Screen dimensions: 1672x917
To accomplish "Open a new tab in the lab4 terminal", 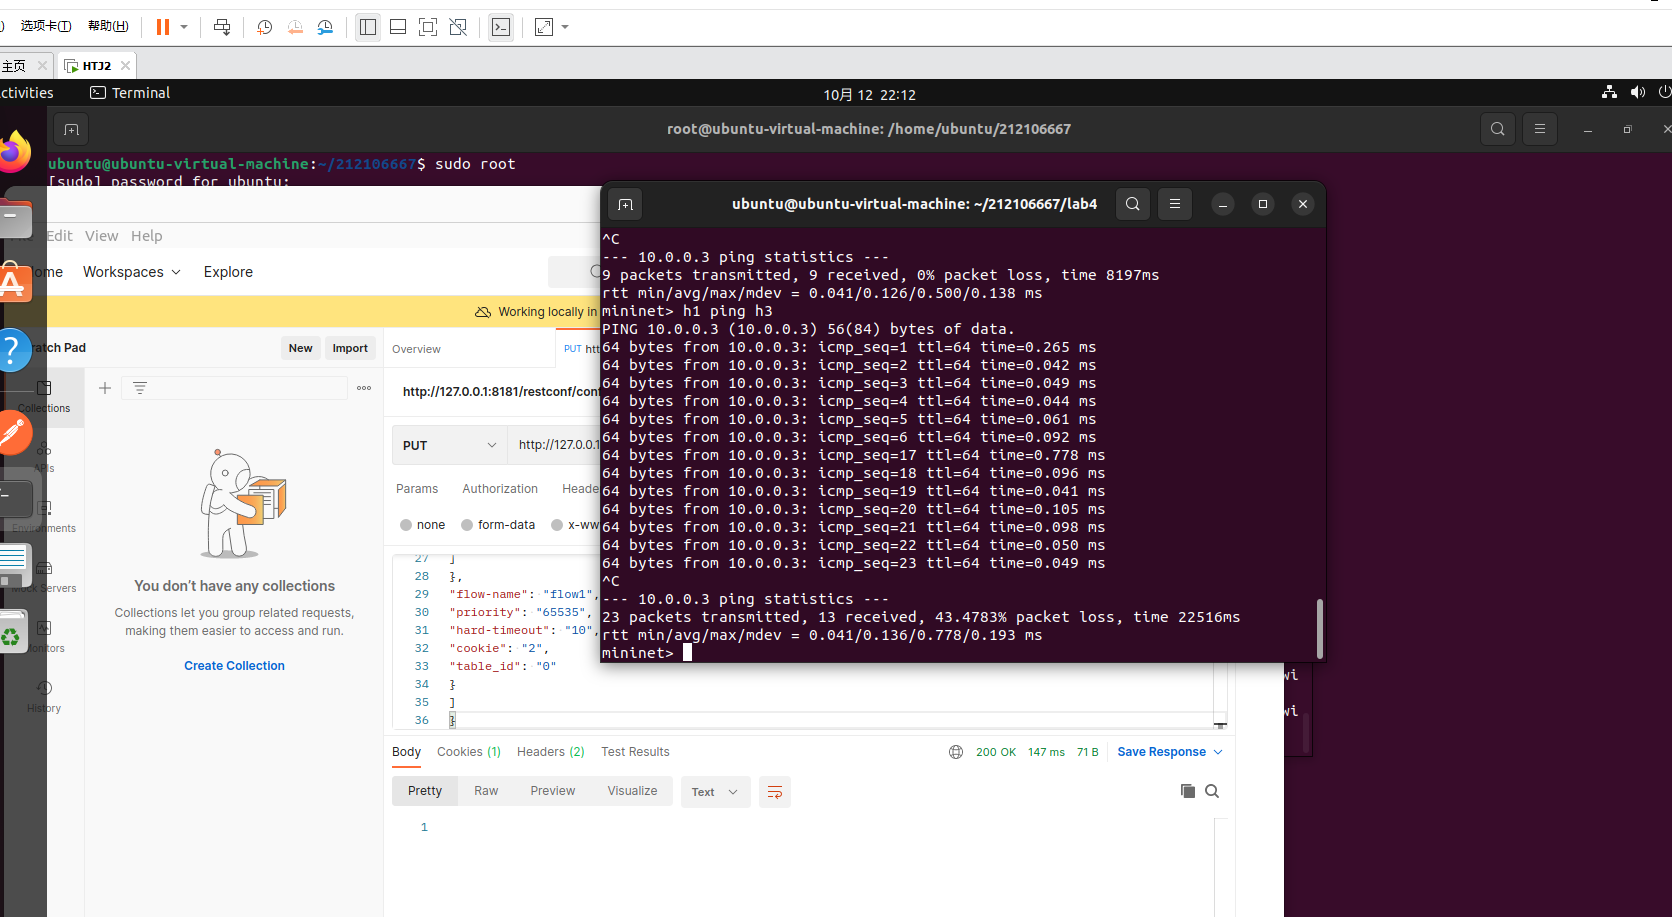I will [626, 204].
